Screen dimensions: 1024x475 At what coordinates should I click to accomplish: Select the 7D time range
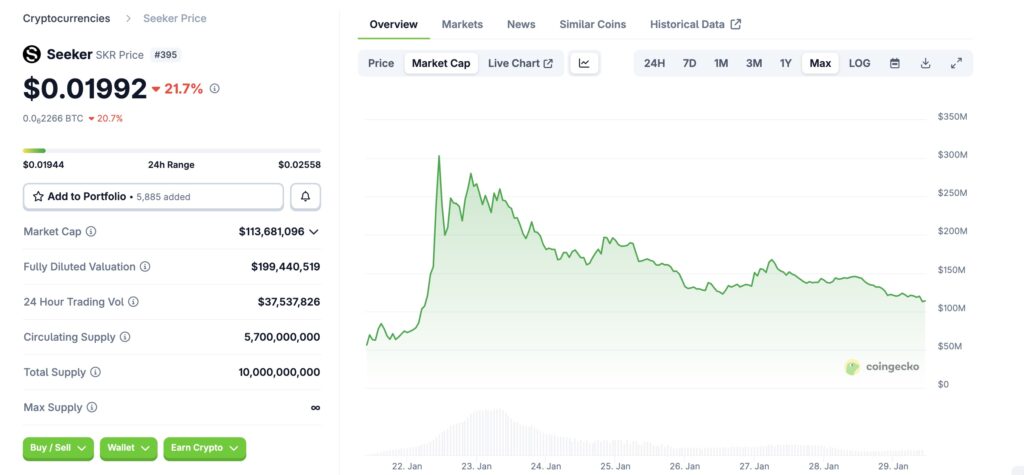[689, 63]
